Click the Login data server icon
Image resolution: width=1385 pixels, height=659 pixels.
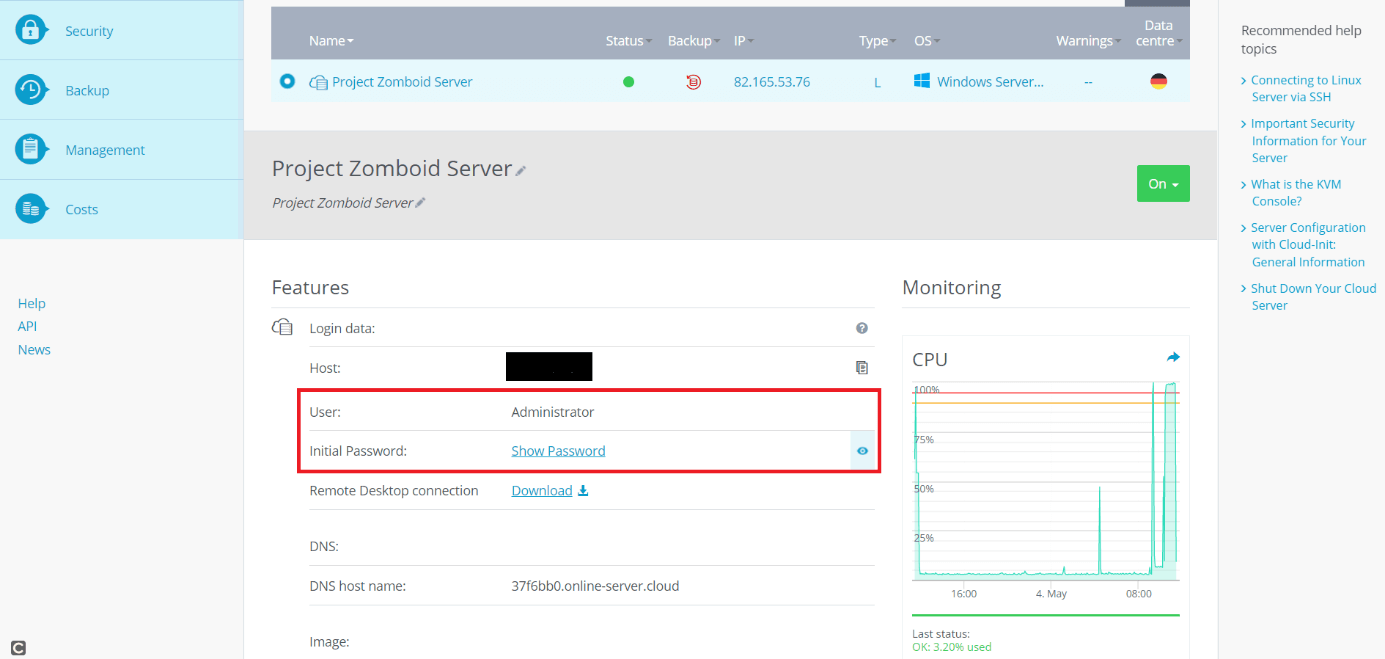tap(283, 327)
